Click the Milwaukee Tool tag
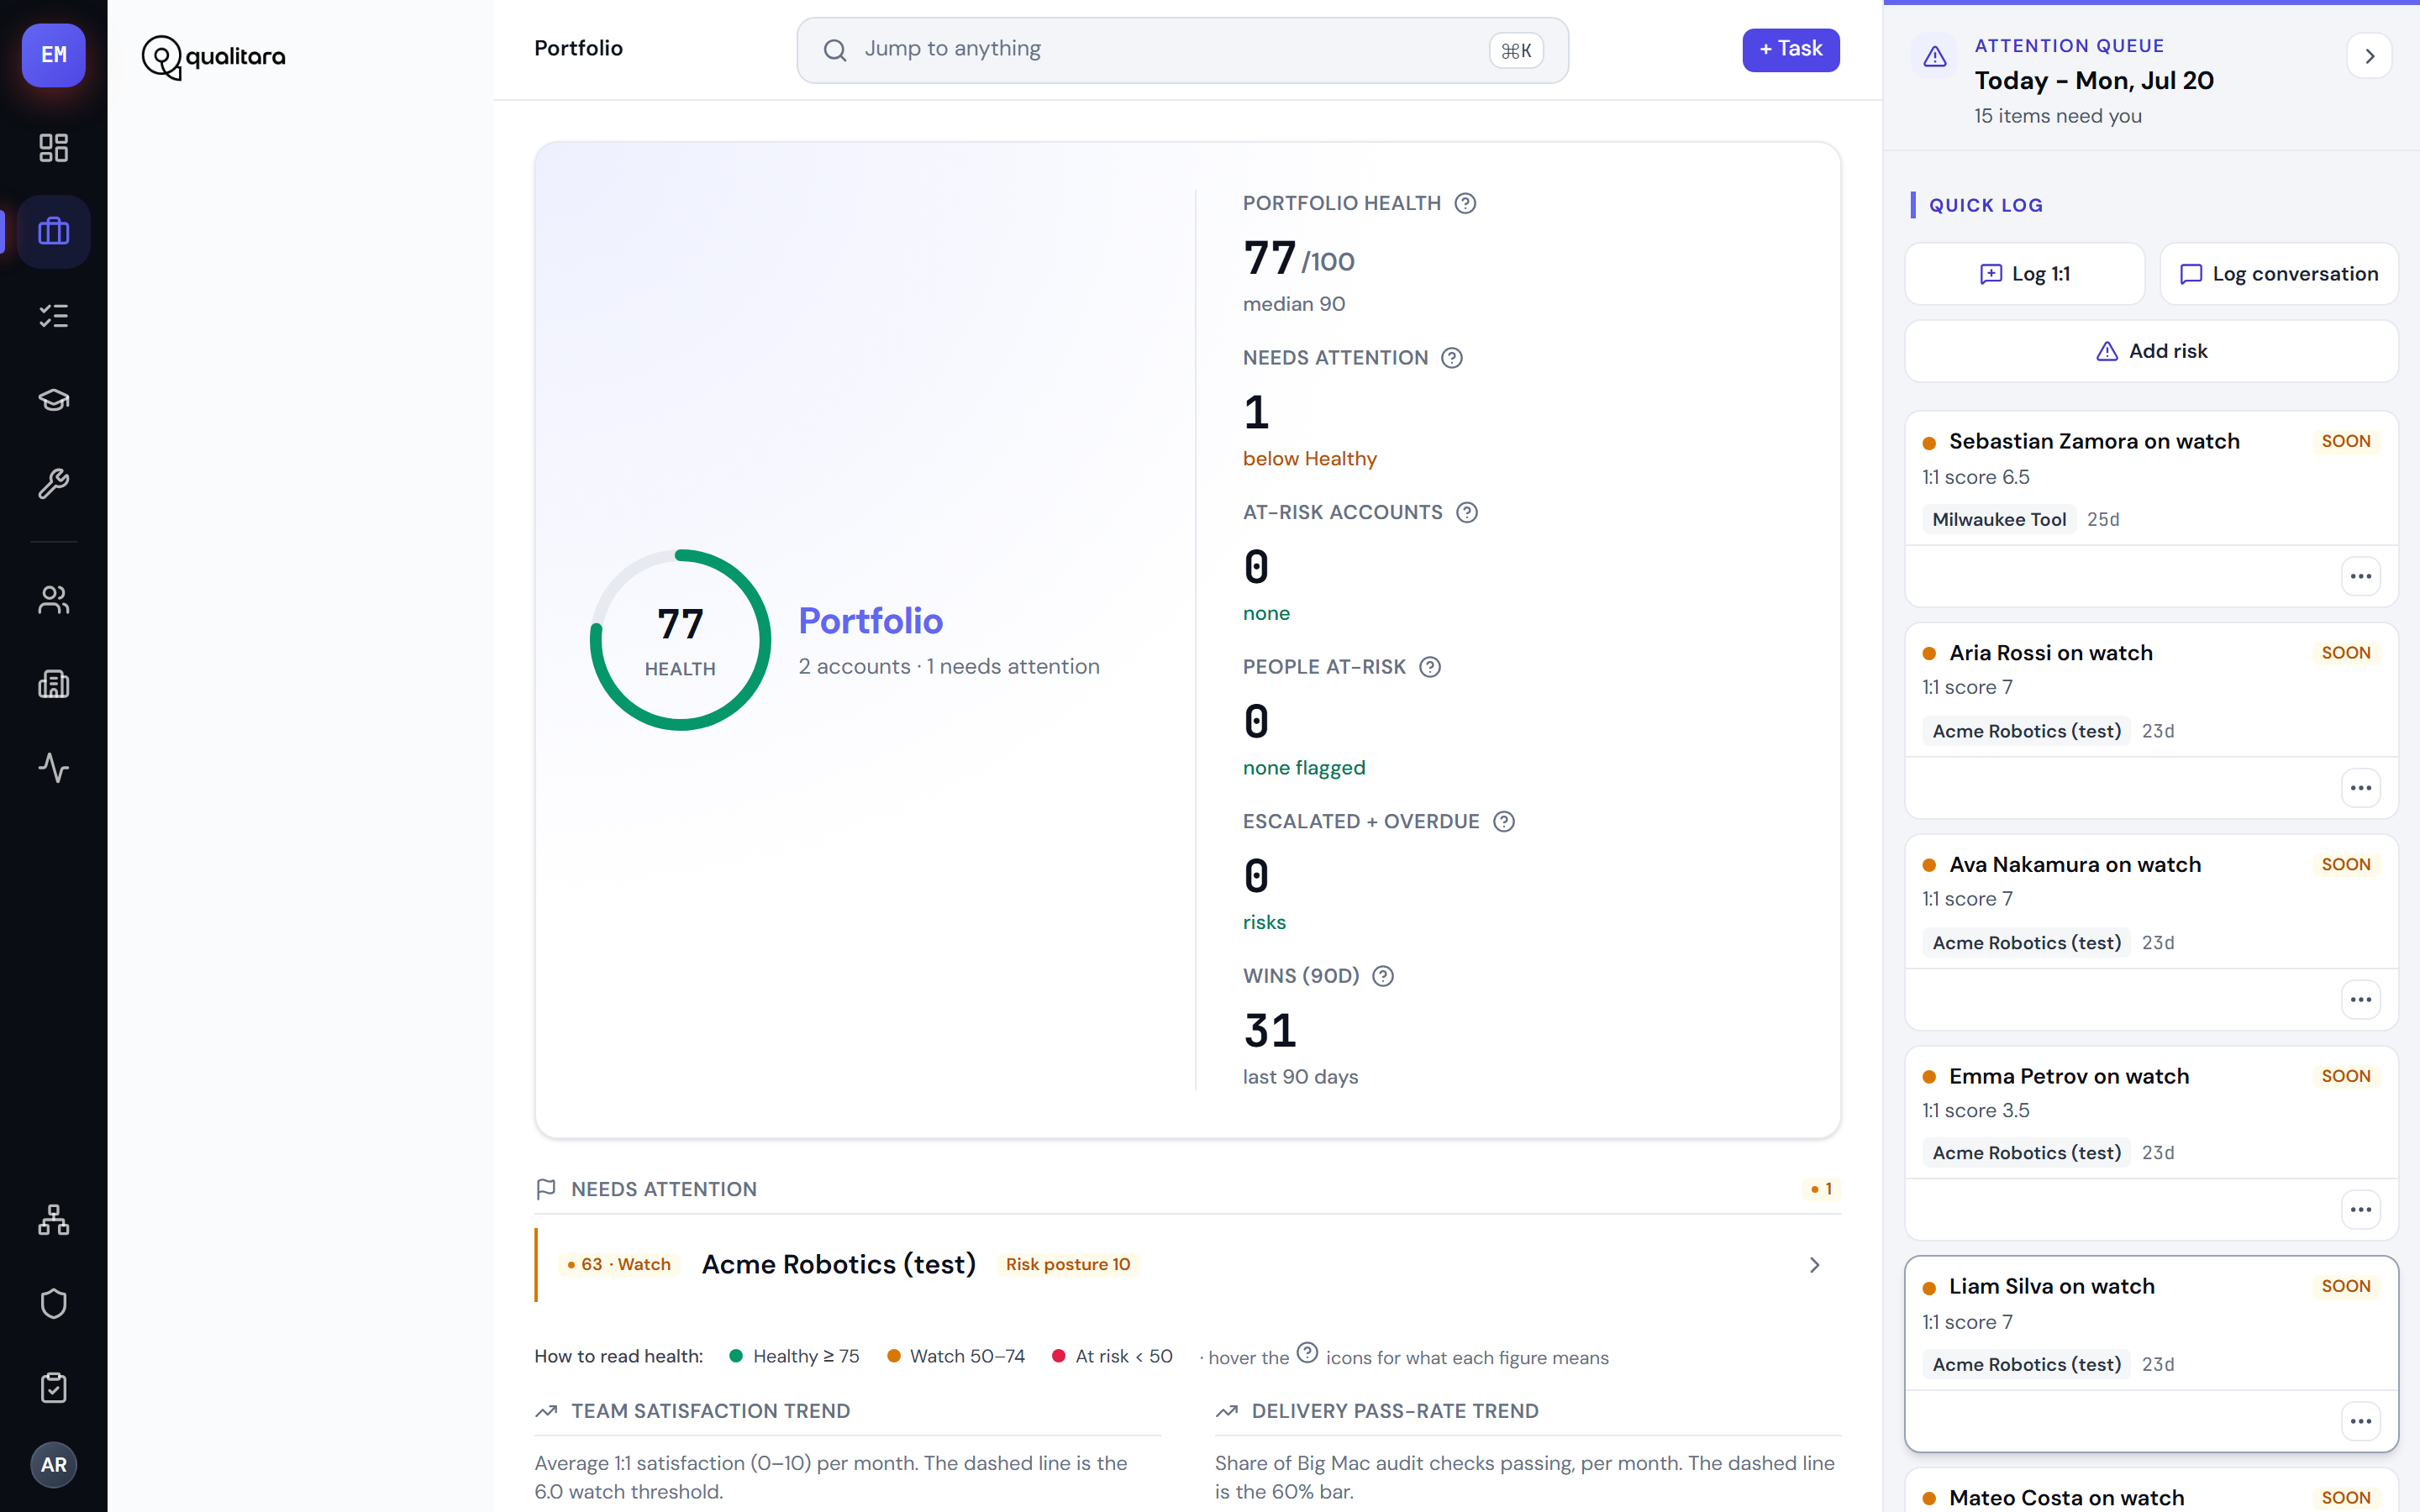 click(x=1999, y=519)
